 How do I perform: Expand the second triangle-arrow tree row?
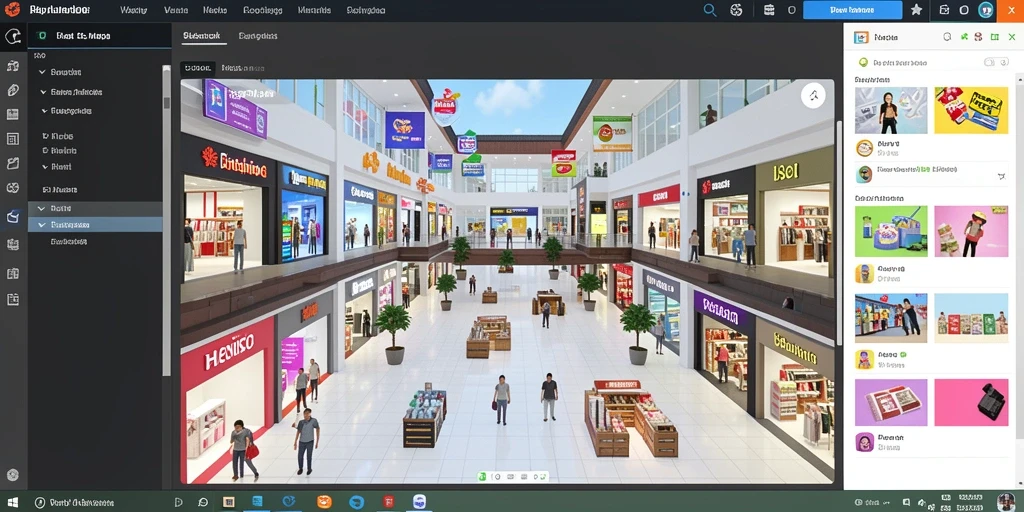[46, 151]
